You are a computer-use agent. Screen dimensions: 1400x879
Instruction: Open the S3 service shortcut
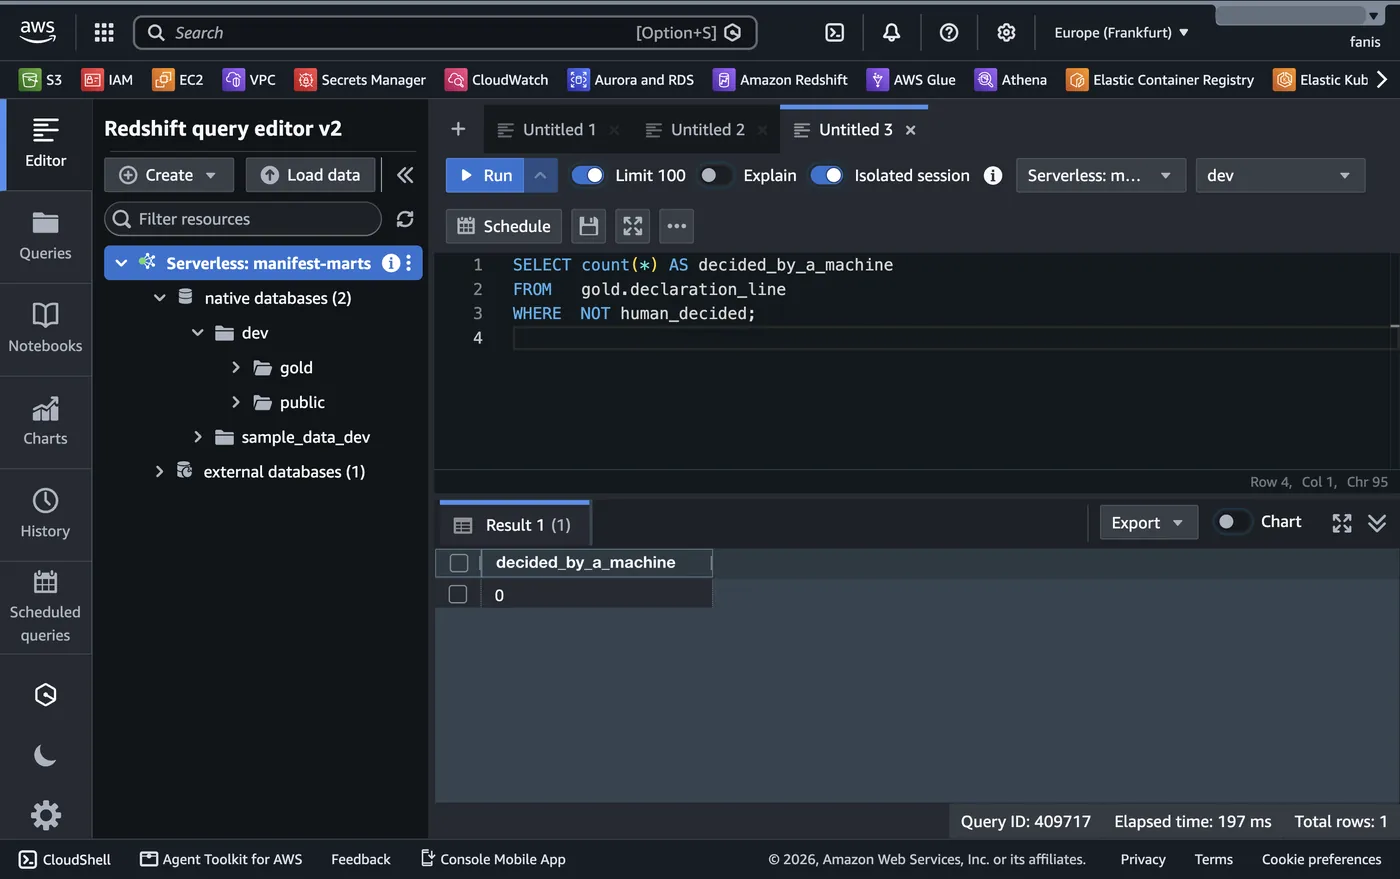(41, 79)
